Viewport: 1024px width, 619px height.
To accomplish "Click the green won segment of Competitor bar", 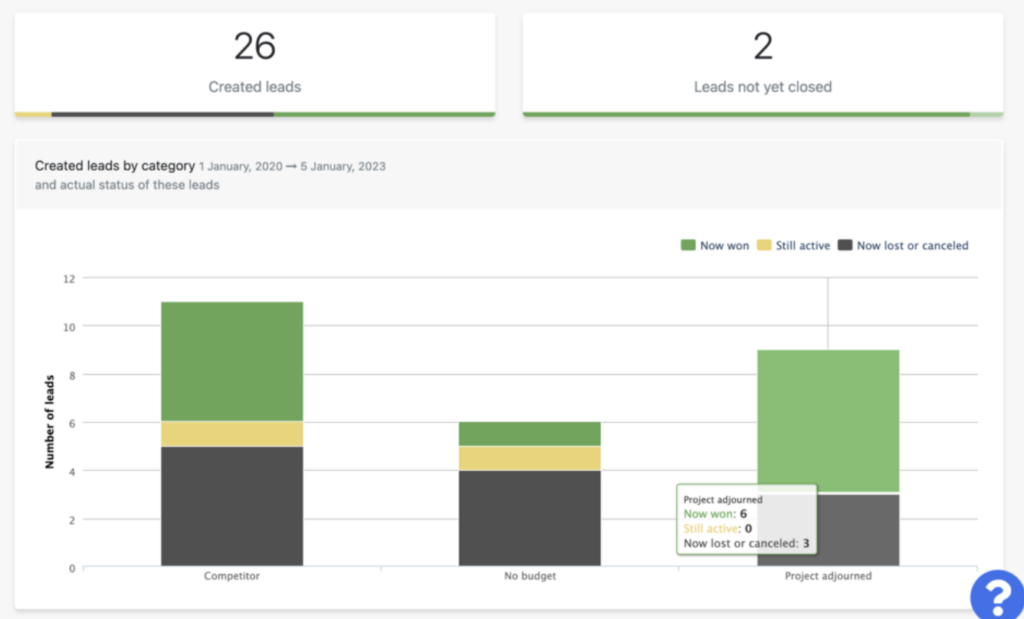I will click(x=232, y=361).
